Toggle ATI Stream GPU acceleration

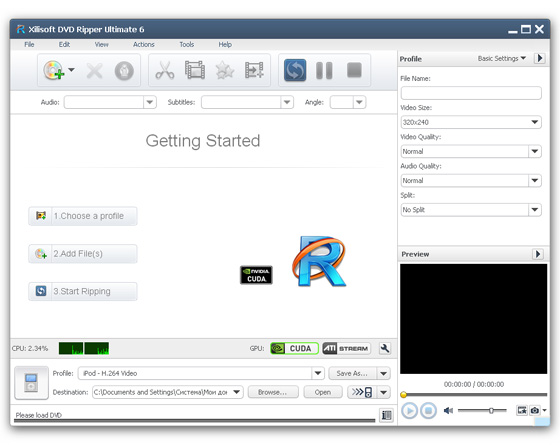pos(346,348)
